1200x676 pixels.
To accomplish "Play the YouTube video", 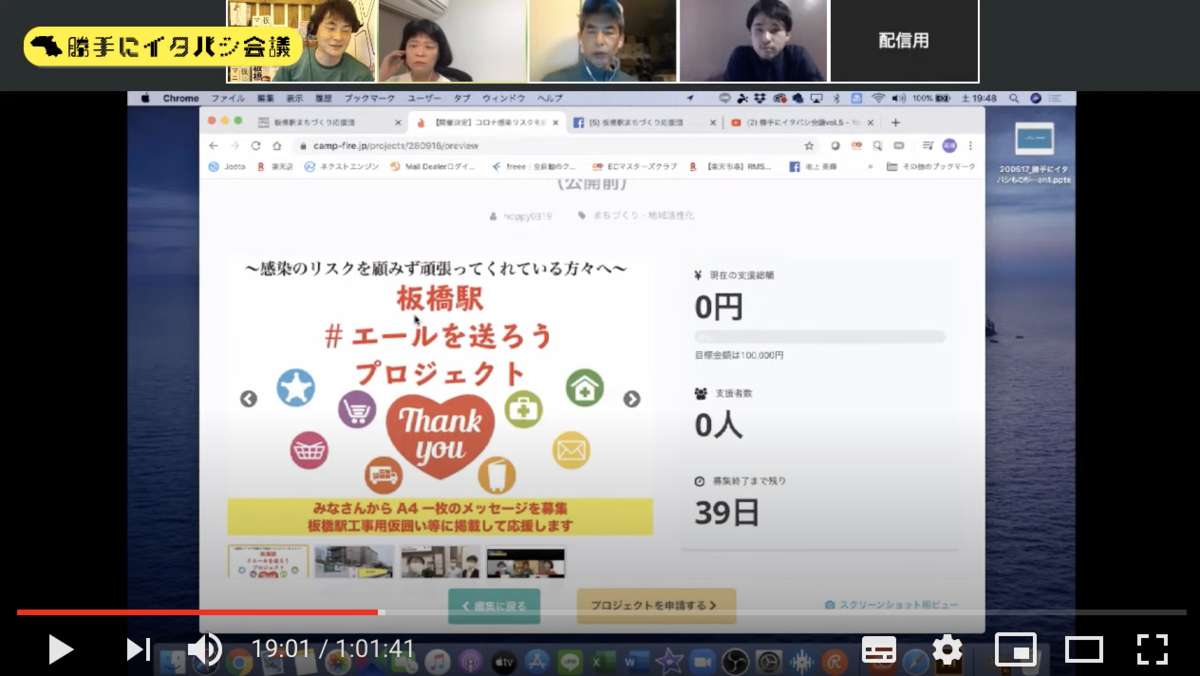I will coord(60,650).
